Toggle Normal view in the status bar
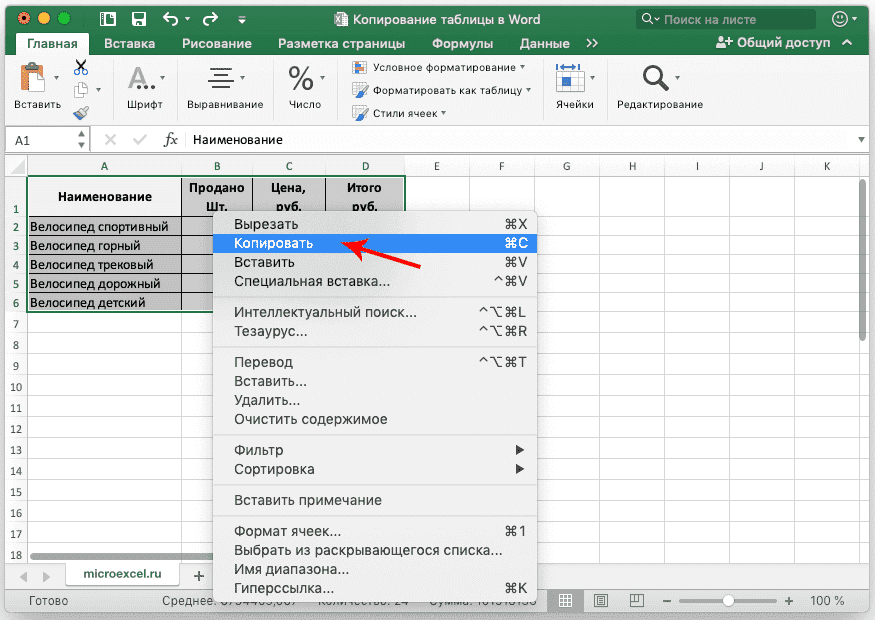 point(566,600)
